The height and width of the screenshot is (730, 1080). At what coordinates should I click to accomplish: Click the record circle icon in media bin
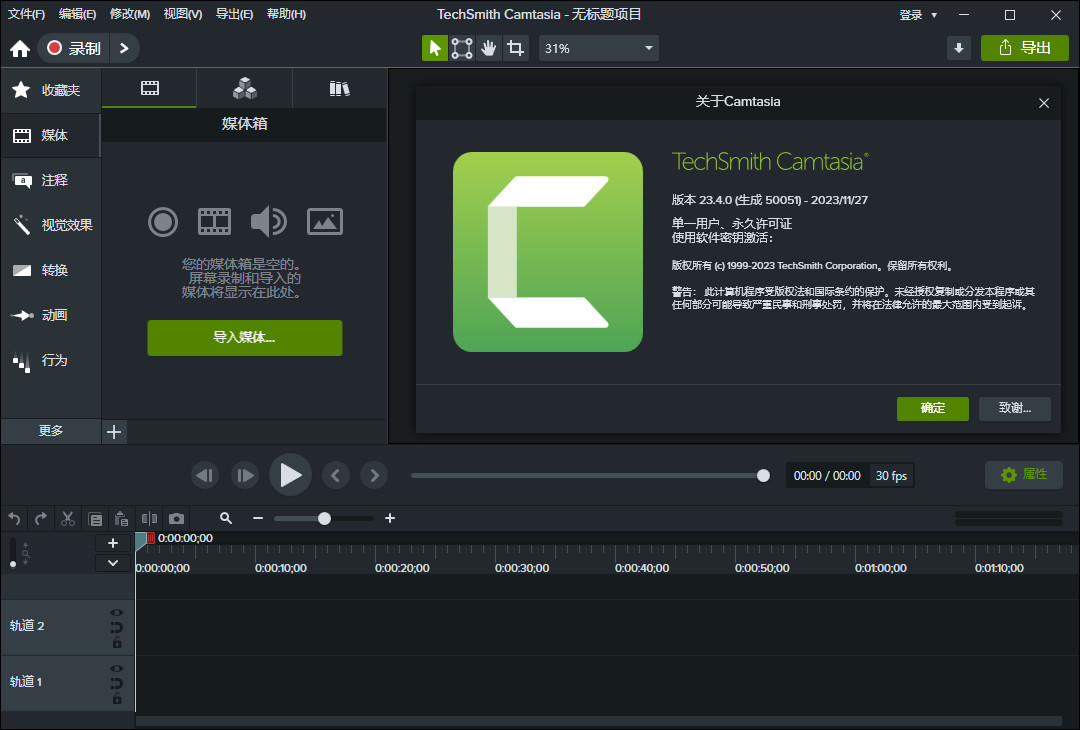tap(163, 222)
